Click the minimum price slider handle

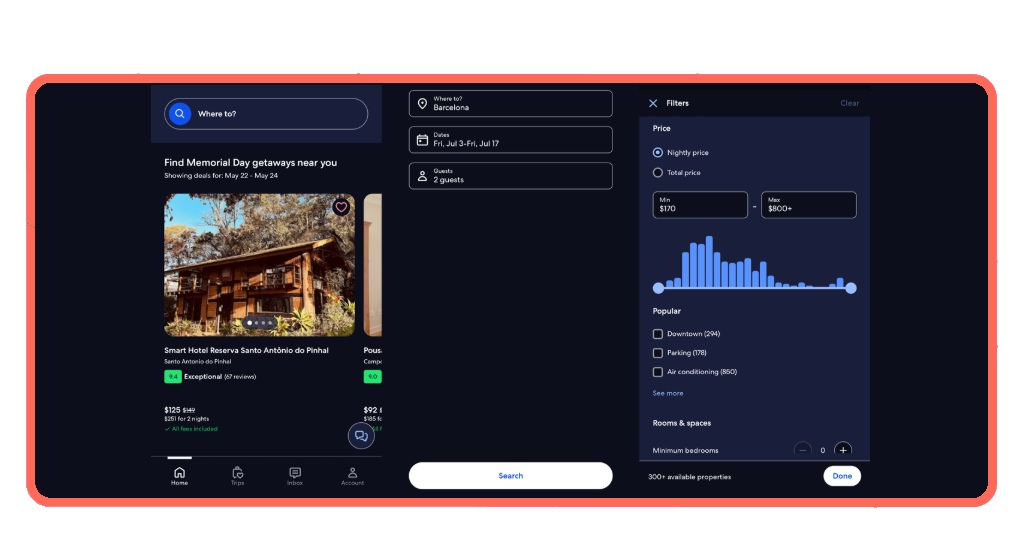click(x=658, y=288)
